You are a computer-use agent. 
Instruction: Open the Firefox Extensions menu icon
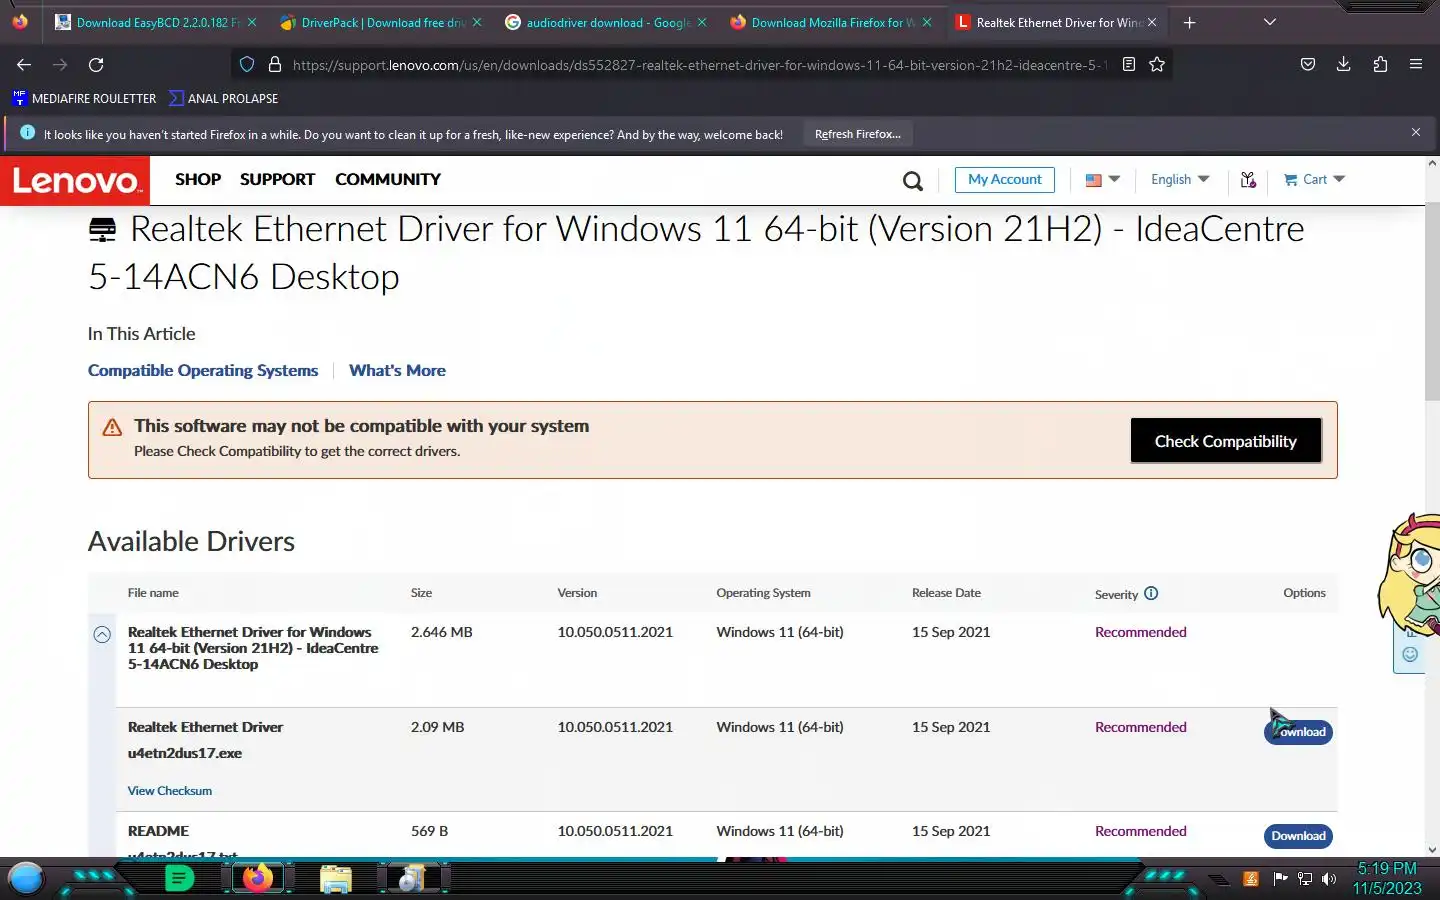[1380, 65]
